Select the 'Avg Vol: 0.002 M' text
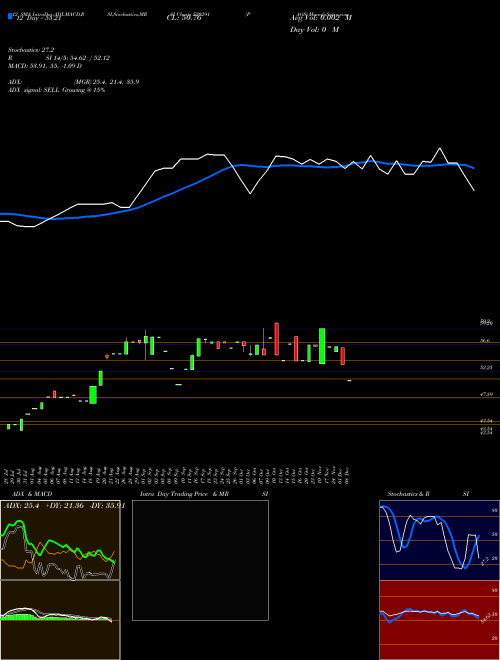Viewport: 500px width, 660px height. pyautogui.click(x=321, y=18)
